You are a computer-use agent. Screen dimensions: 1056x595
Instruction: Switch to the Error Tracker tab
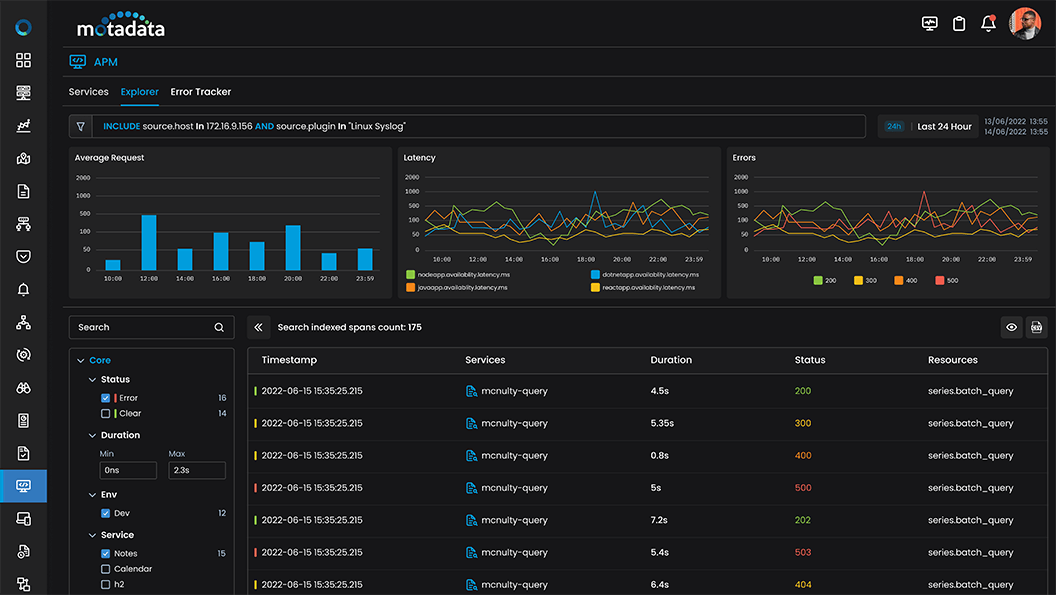coord(200,91)
